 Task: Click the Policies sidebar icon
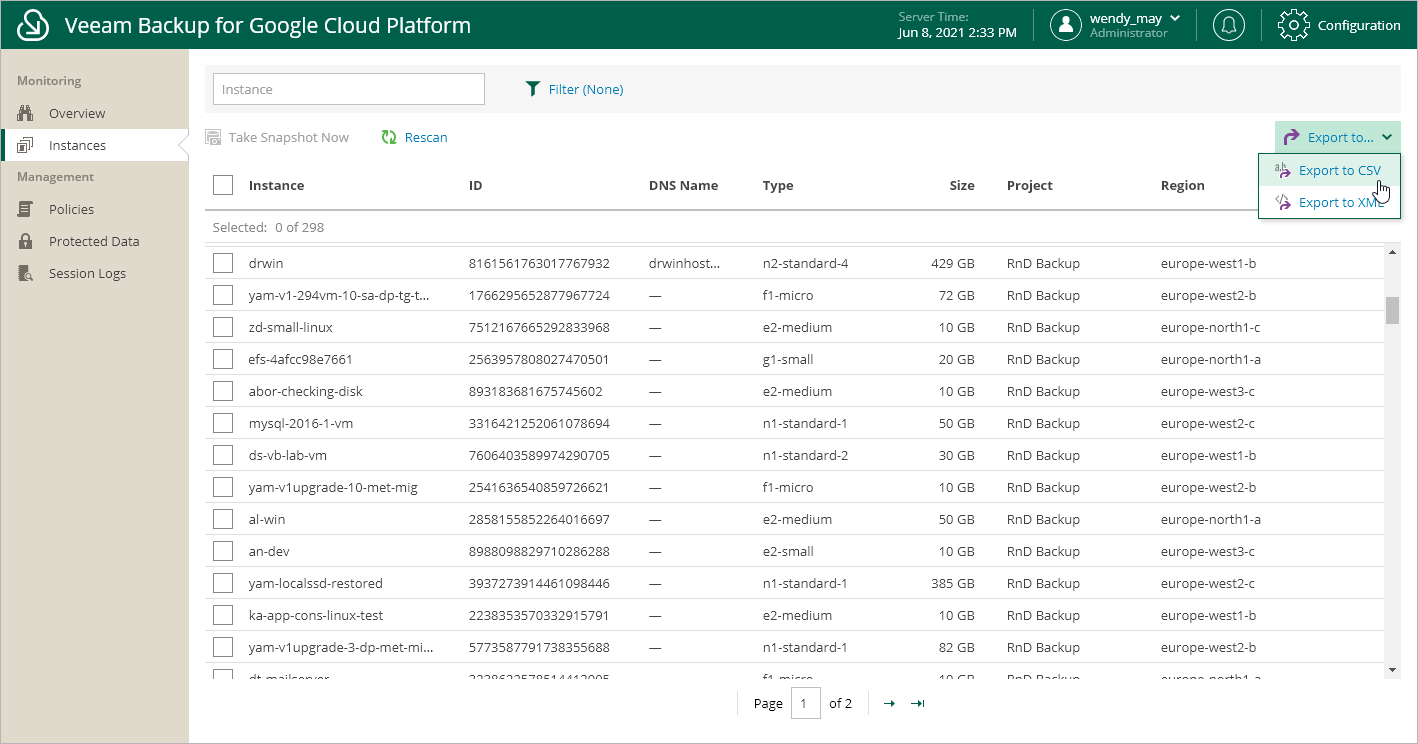click(x=26, y=209)
